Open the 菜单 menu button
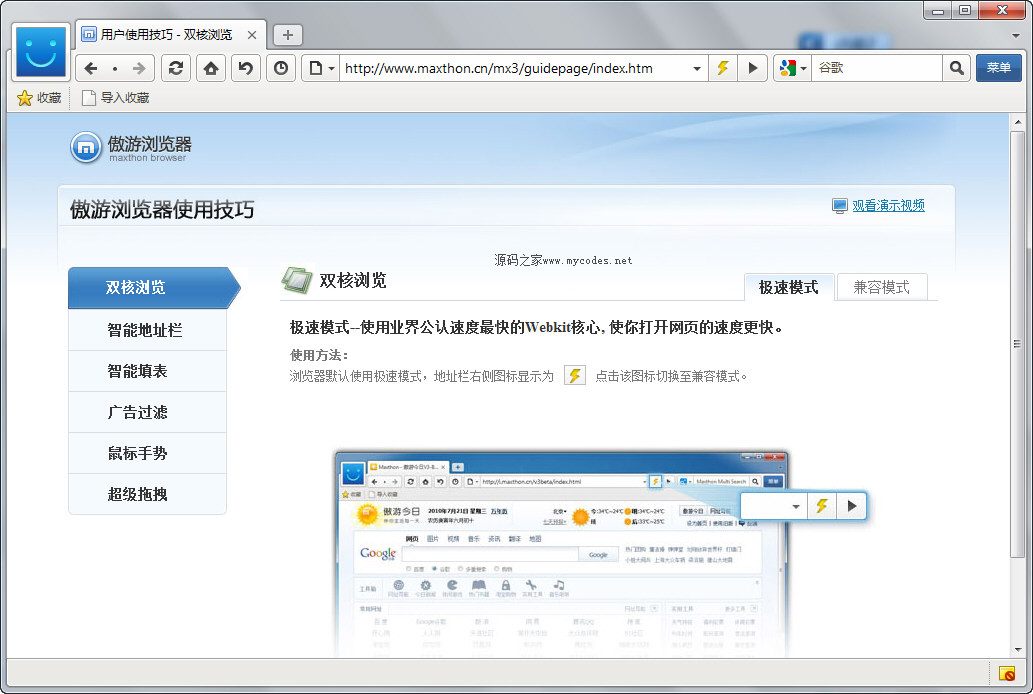This screenshot has height=694, width=1033. point(999,68)
